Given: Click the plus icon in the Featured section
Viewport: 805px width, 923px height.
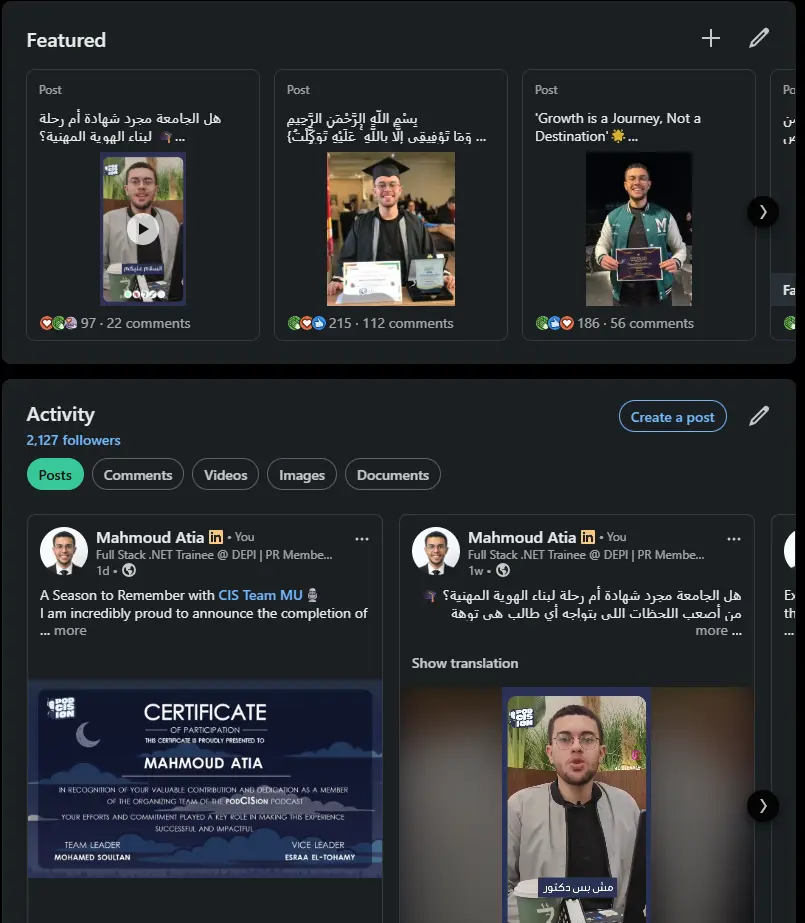Looking at the screenshot, I should pyautogui.click(x=710, y=37).
